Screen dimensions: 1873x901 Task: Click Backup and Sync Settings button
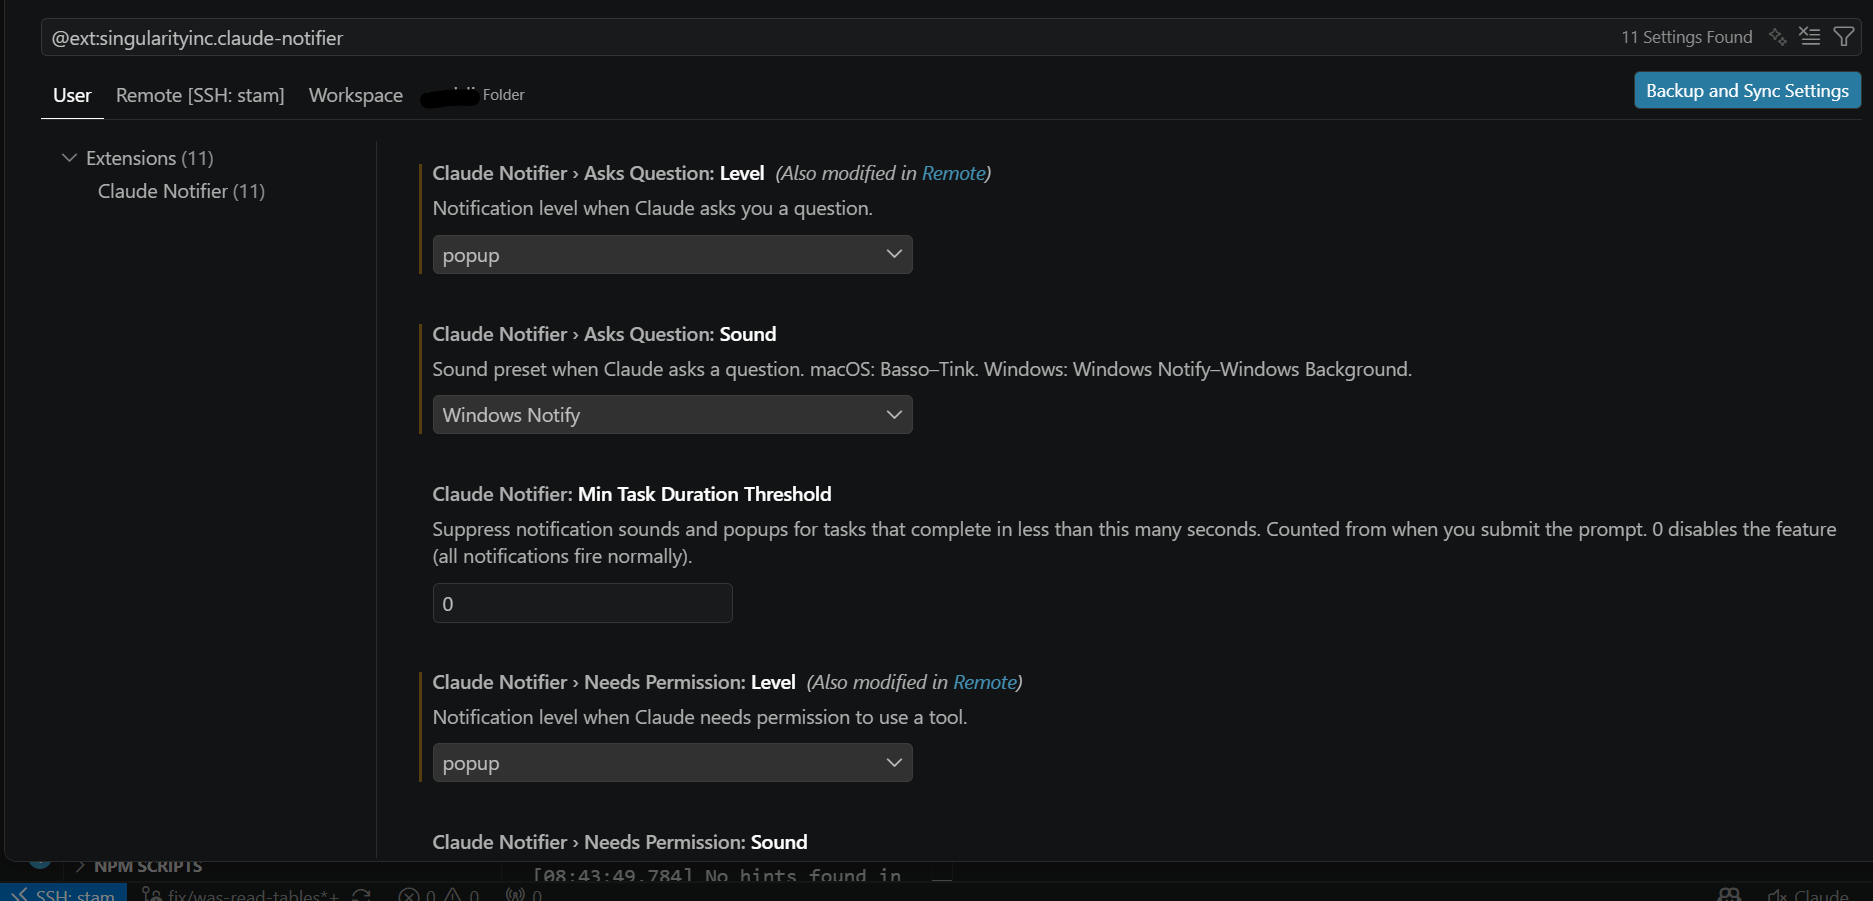[1747, 90]
